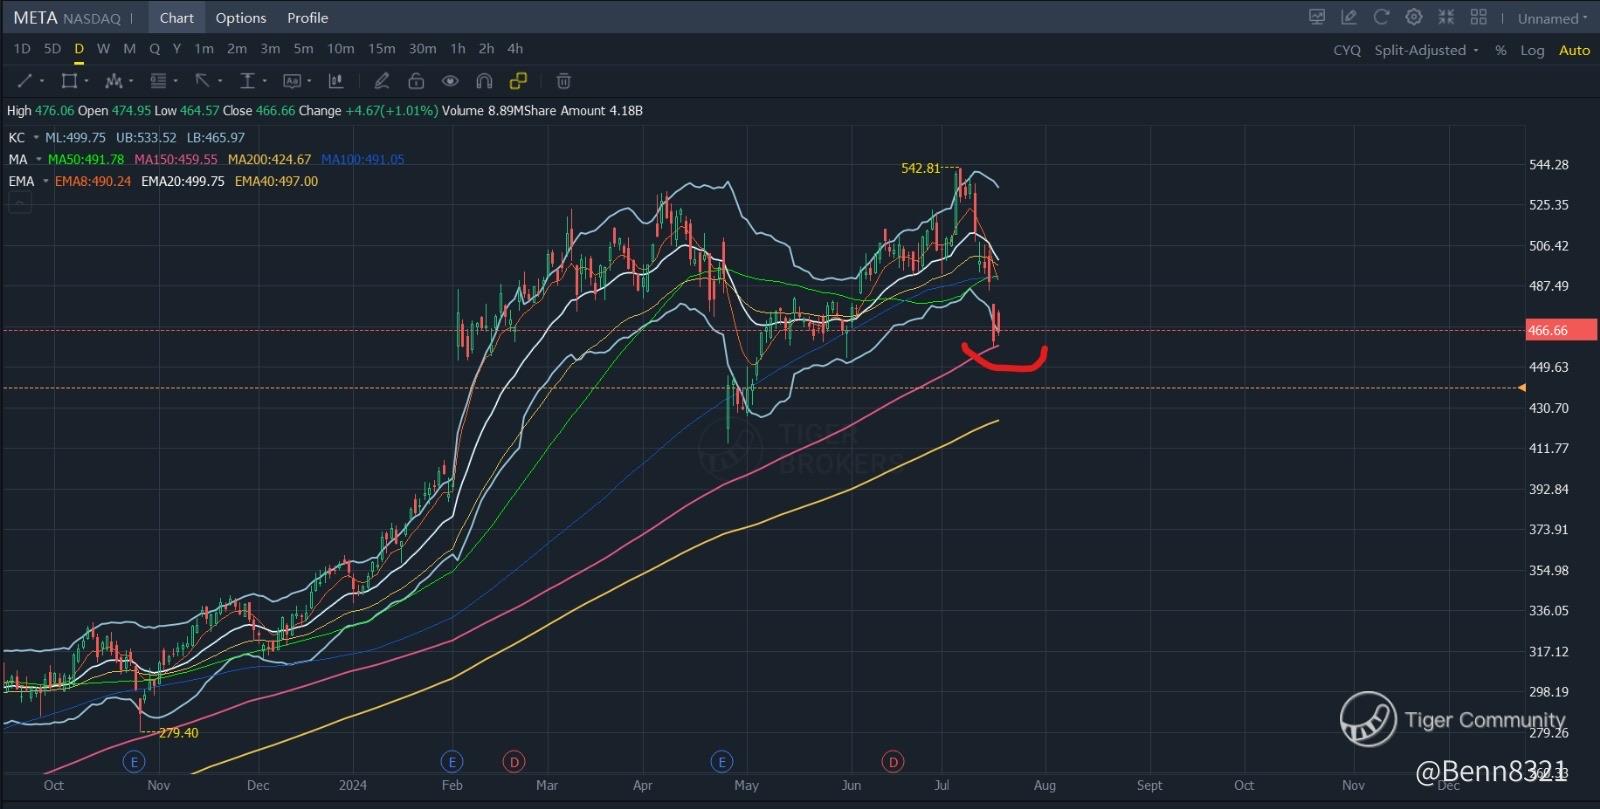Screen dimensions: 1600x809
Task: Expand the EMA indicator dropdown arrow
Action: [46, 182]
